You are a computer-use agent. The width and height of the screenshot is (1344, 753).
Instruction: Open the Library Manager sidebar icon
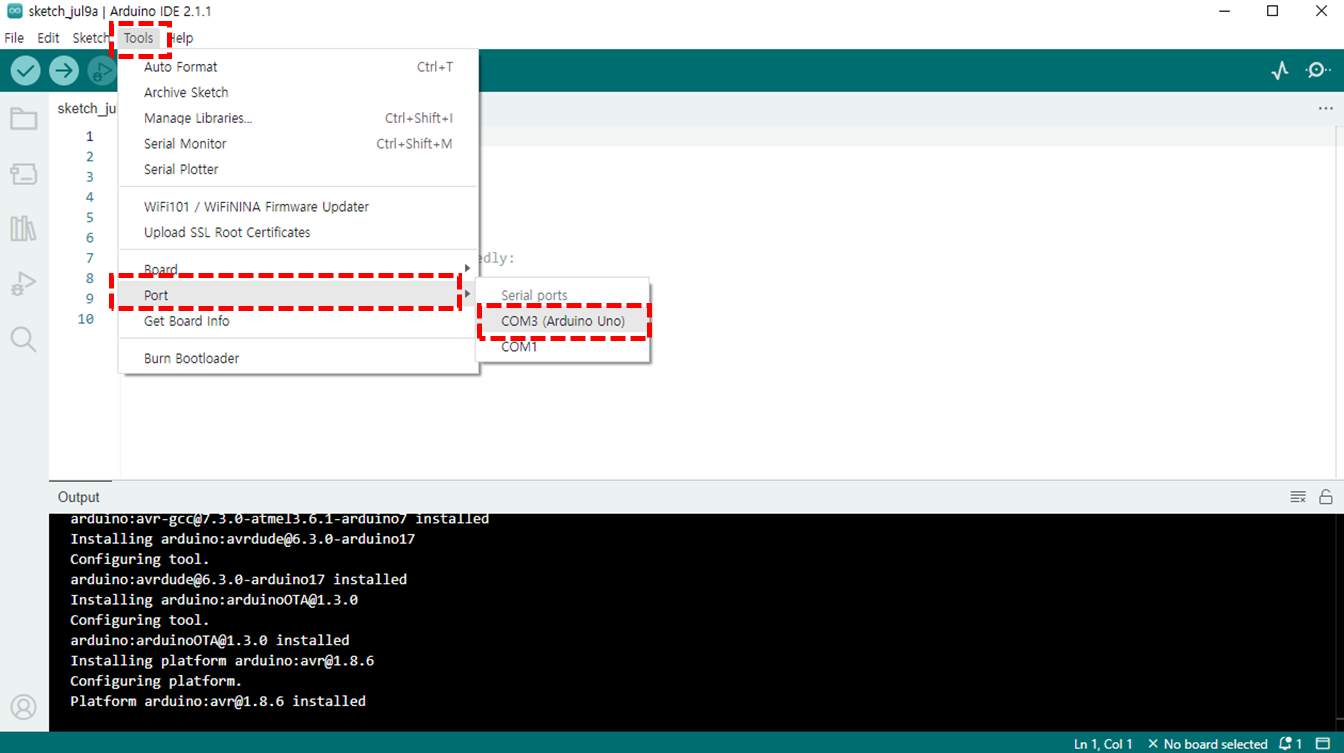24,229
